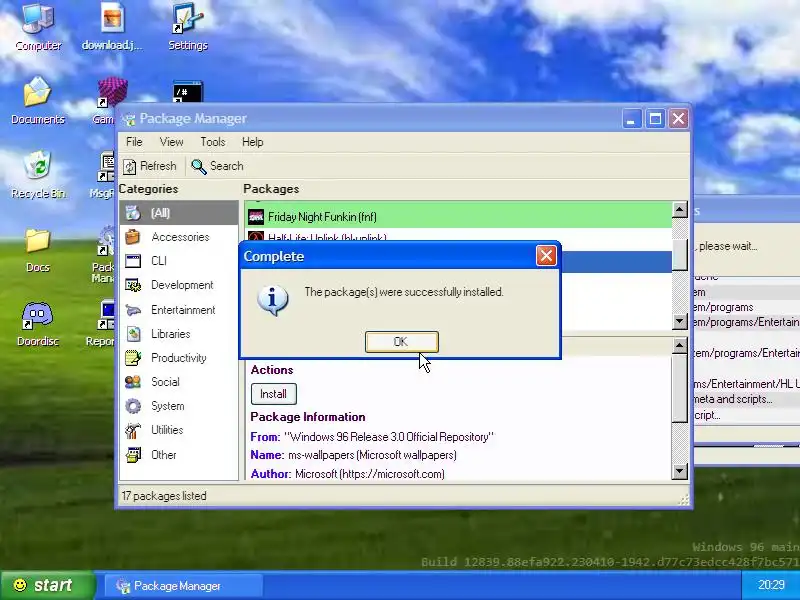Click the details pane scroll up arrow
Viewport: 800px width, 600px height.
click(x=680, y=346)
